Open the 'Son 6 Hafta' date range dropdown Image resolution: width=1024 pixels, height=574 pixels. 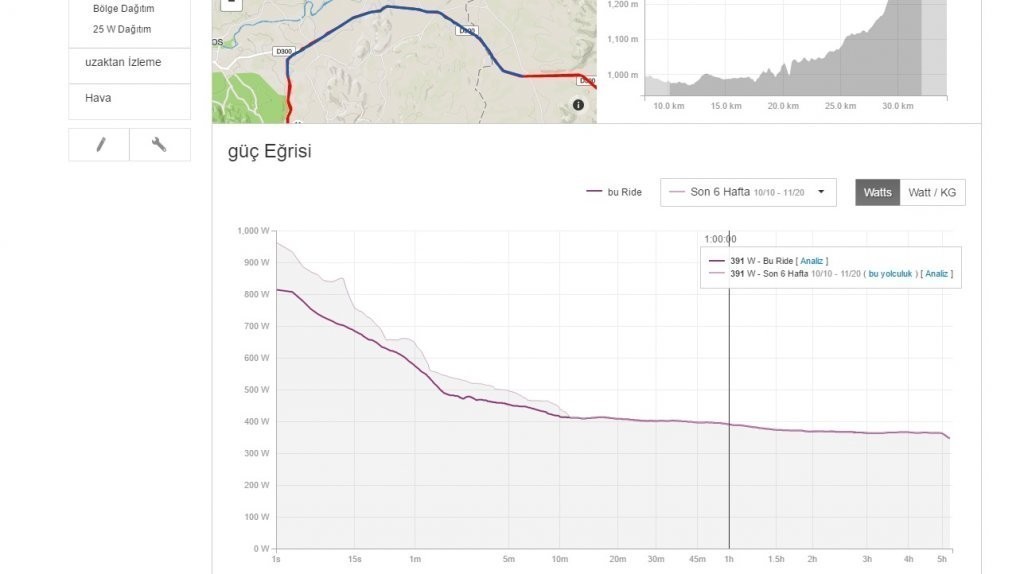747,192
